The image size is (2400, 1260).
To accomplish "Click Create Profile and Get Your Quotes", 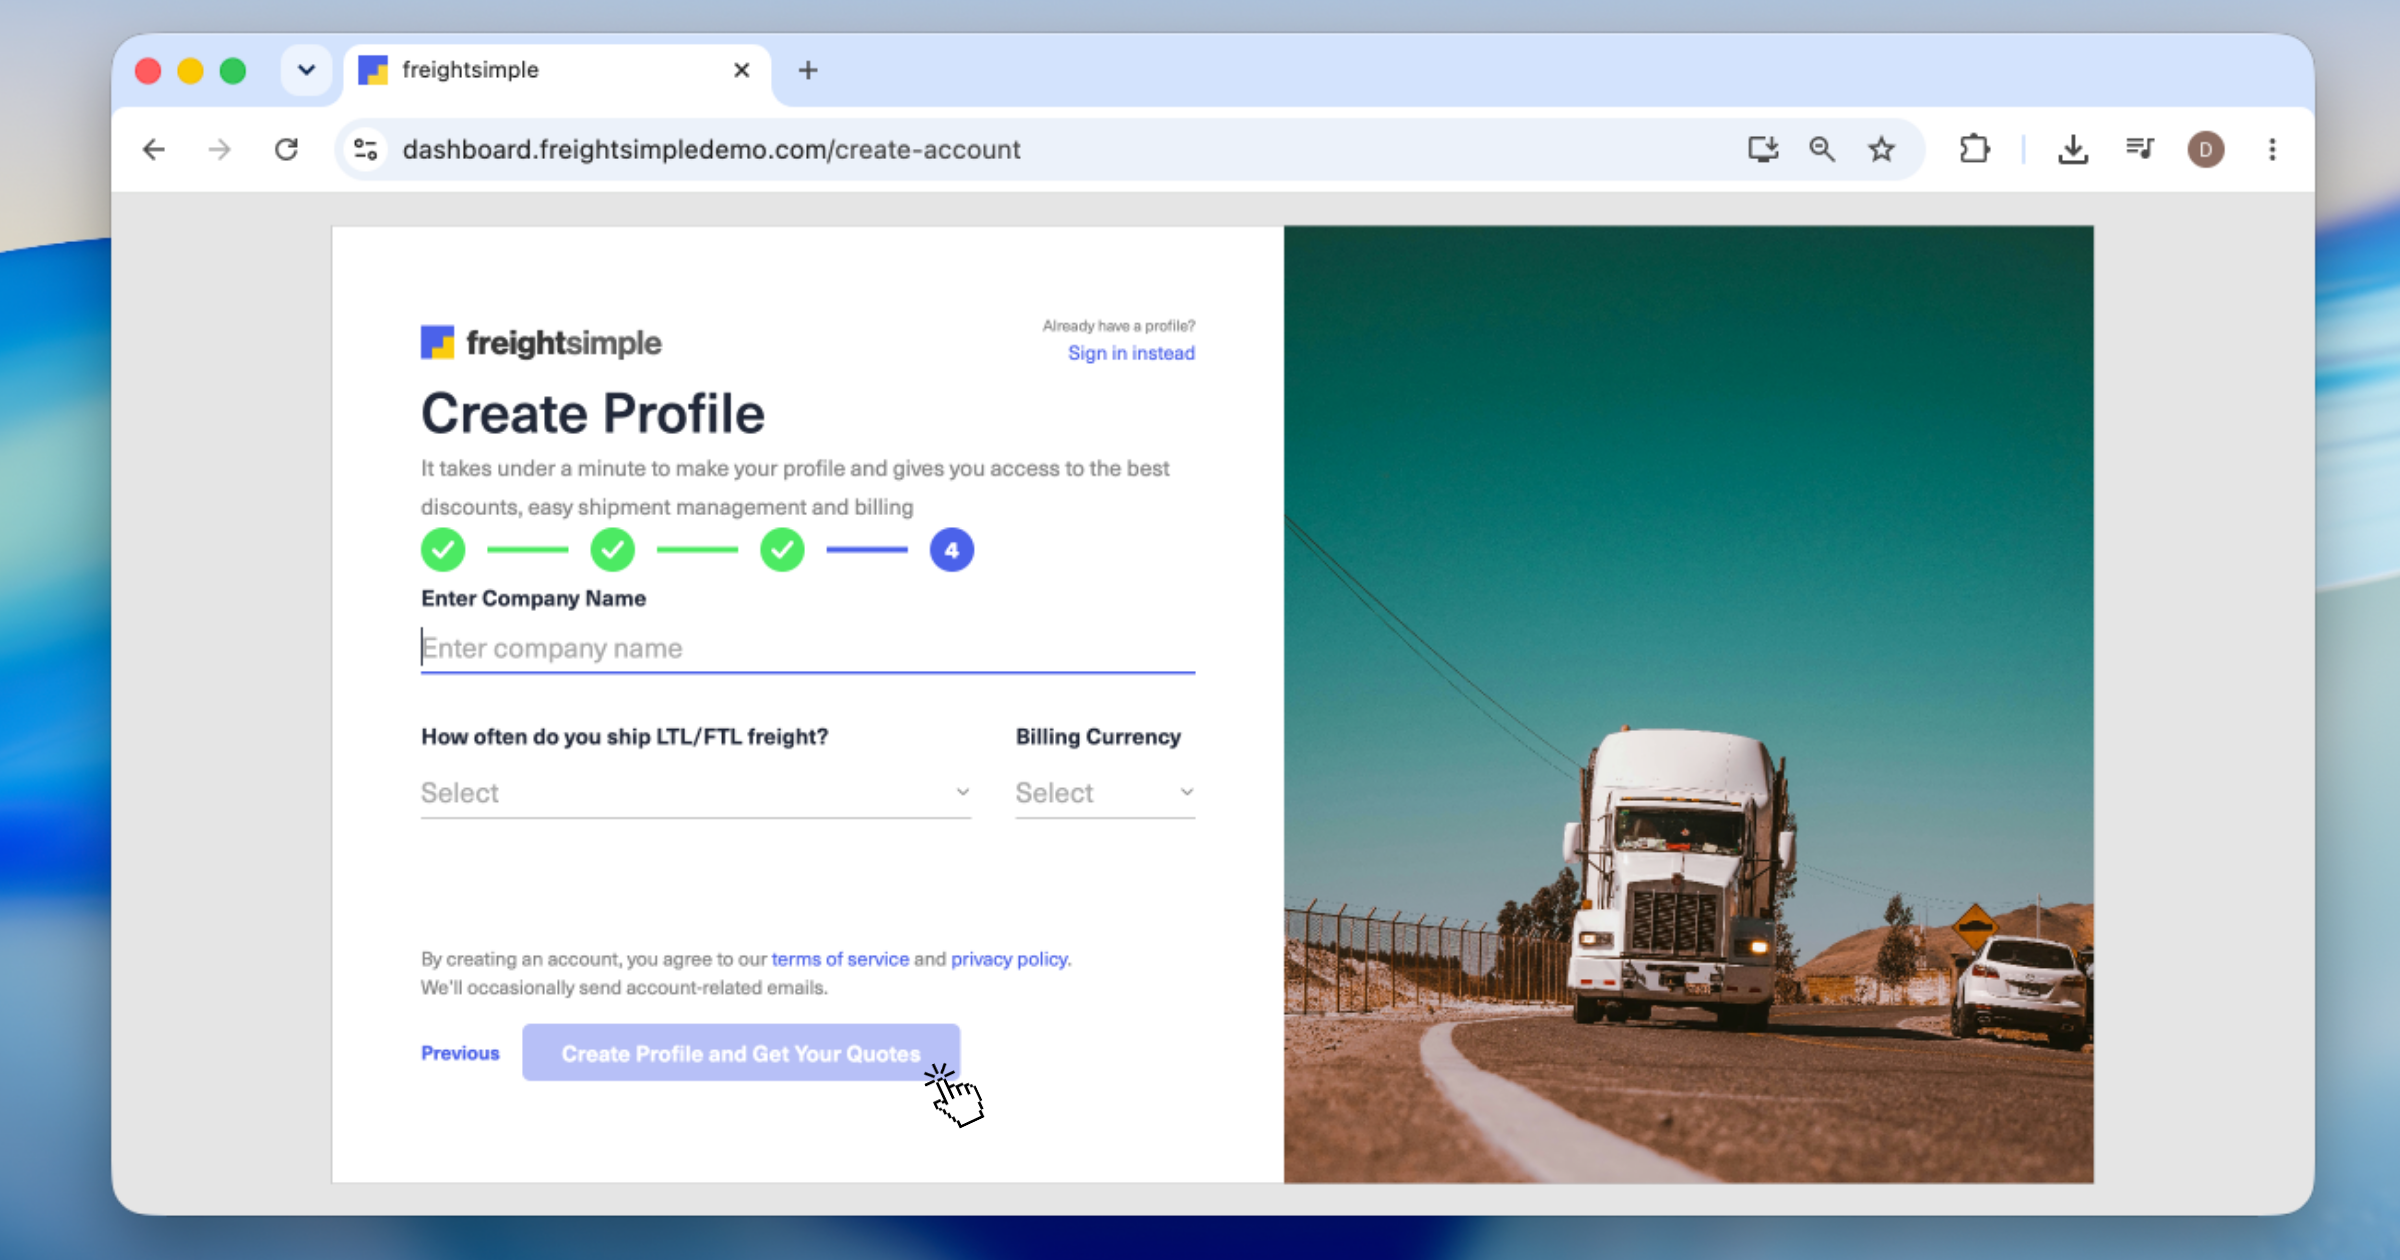I will [741, 1053].
